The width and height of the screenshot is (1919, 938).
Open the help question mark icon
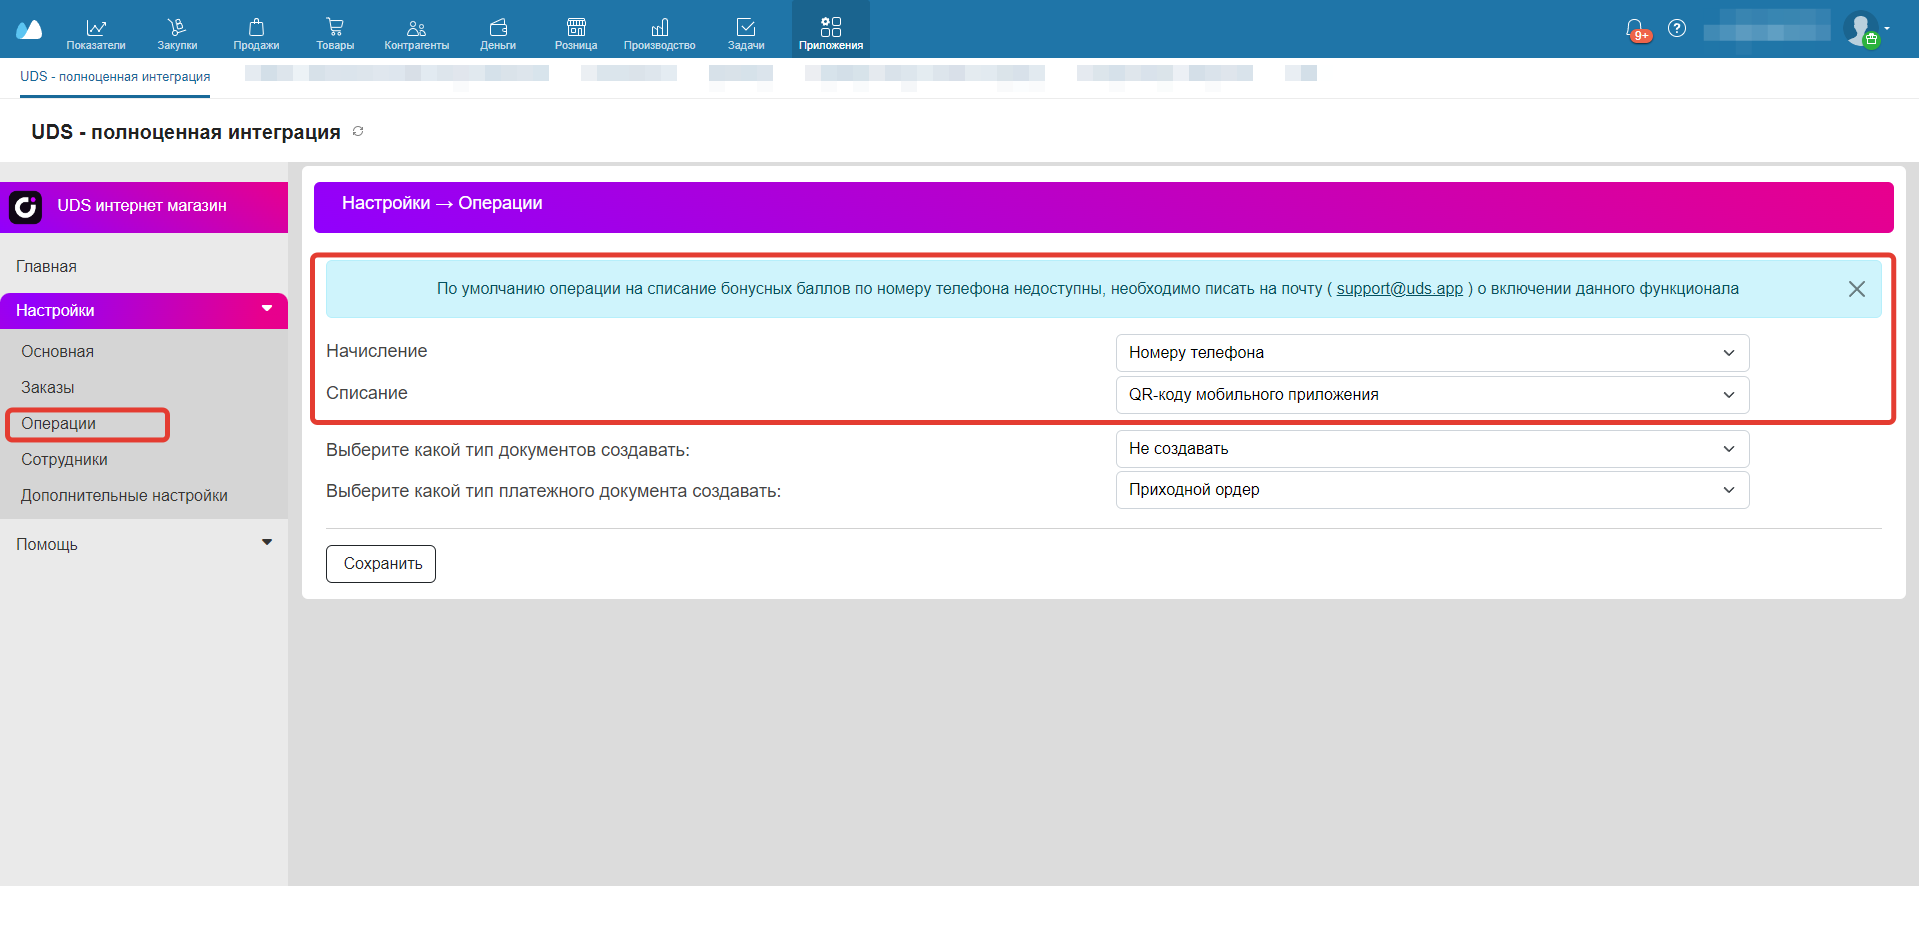pyautogui.click(x=1677, y=29)
